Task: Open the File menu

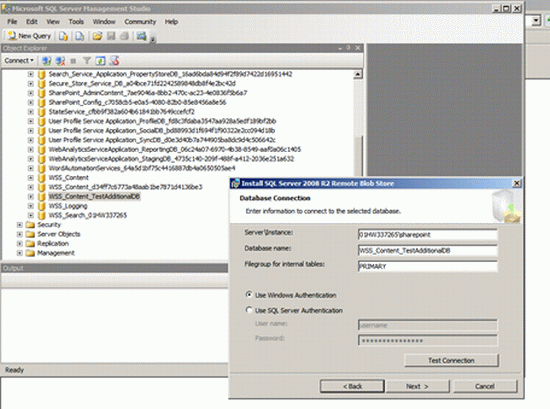Action: (12, 22)
